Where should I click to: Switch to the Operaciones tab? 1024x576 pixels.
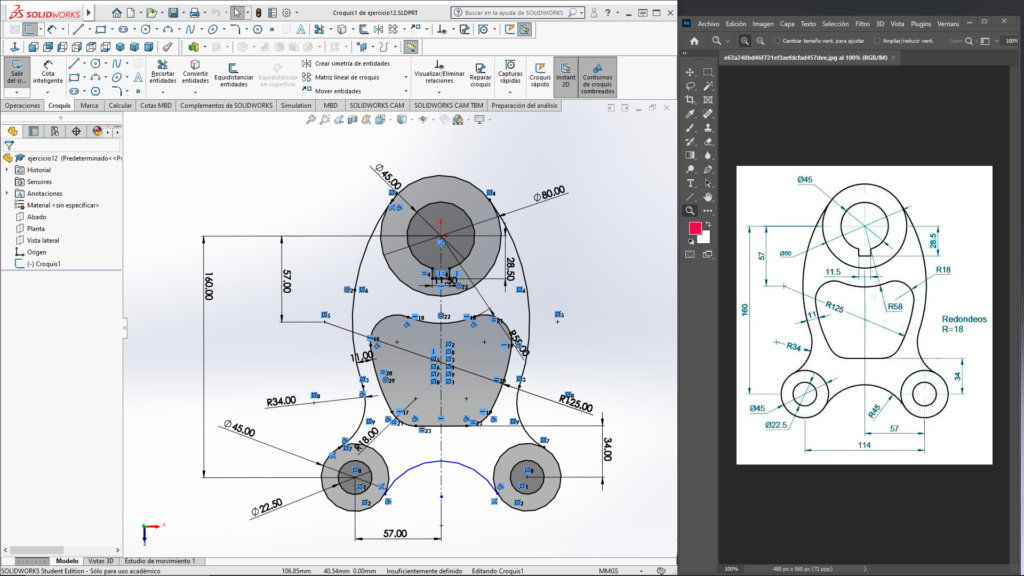pyautogui.click(x=22, y=105)
